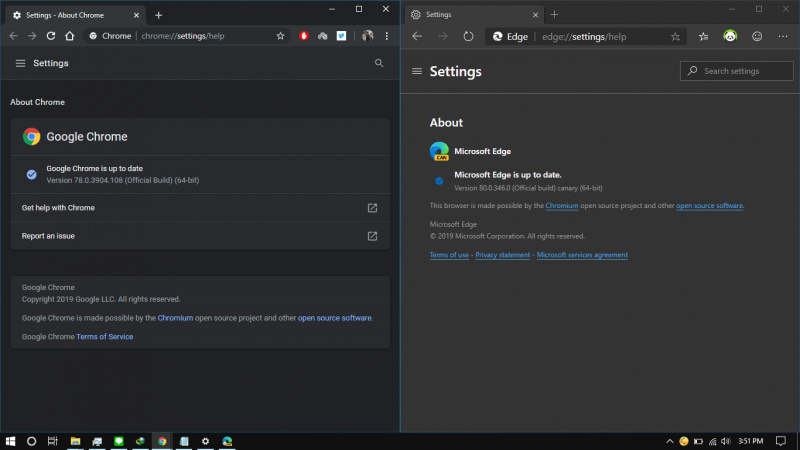
Task: Click the blue Twitter extension icon in Chrome
Action: tap(341, 36)
